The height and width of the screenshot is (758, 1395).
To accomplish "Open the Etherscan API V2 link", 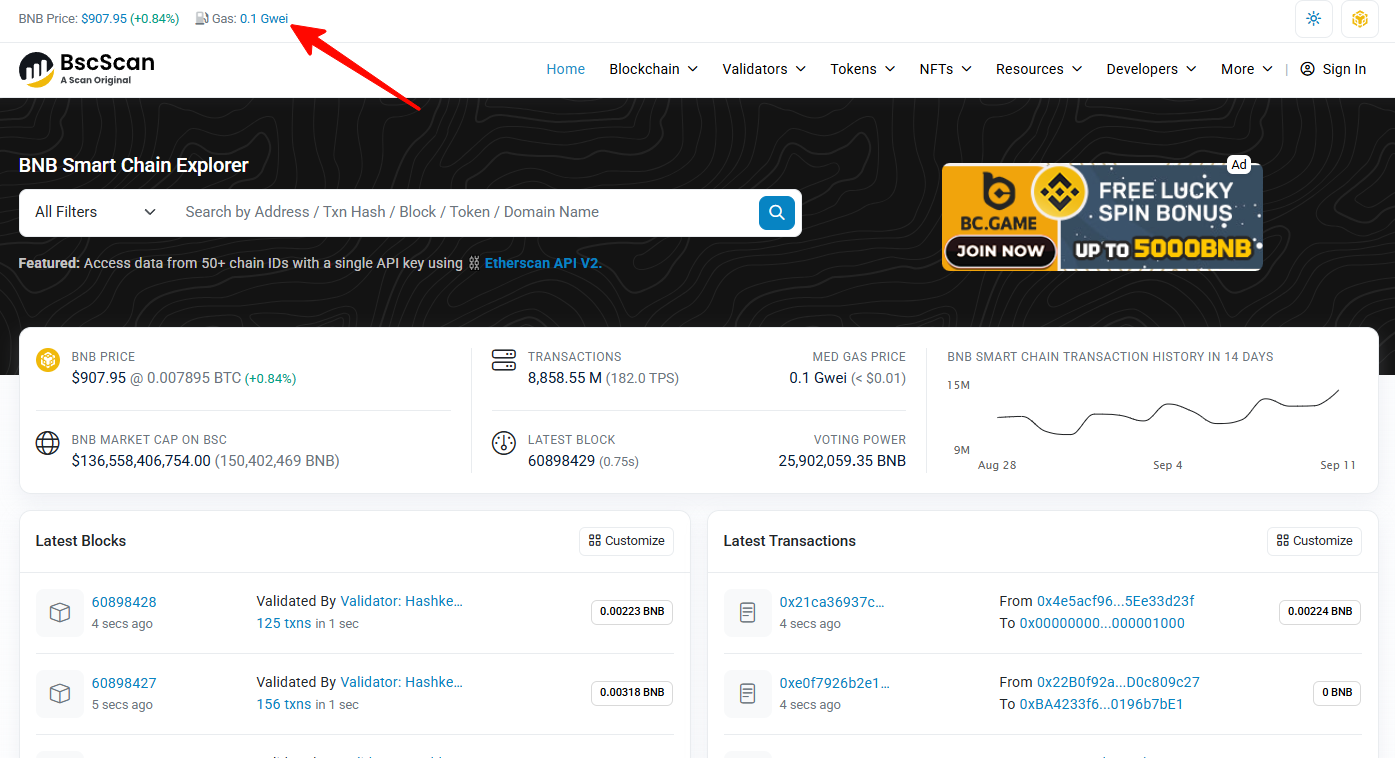I will click(x=542, y=263).
